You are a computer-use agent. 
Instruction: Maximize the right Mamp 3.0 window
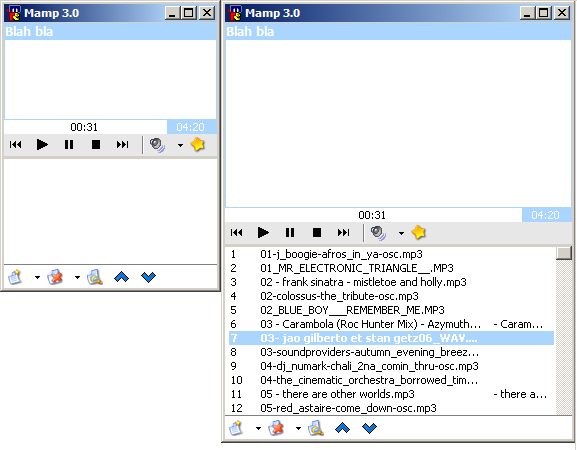click(x=544, y=13)
